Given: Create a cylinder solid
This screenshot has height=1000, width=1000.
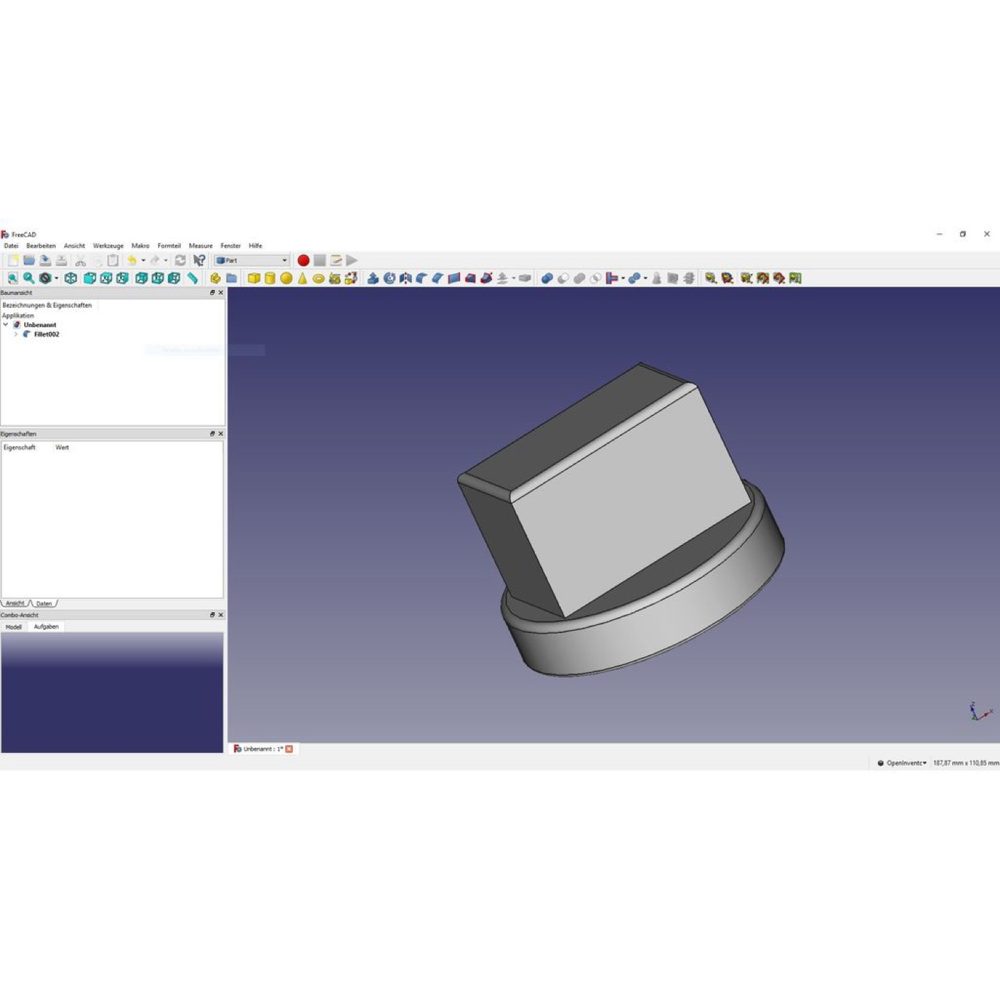Looking at the screenshot, I should [x=270, y=278].
